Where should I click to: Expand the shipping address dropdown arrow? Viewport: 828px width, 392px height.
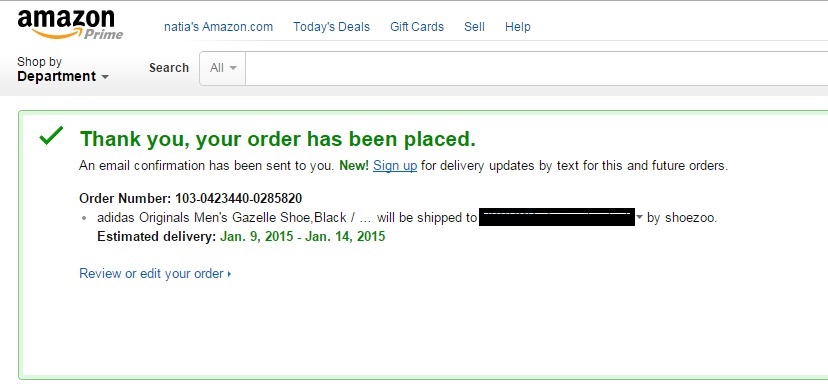click(639, 217)
